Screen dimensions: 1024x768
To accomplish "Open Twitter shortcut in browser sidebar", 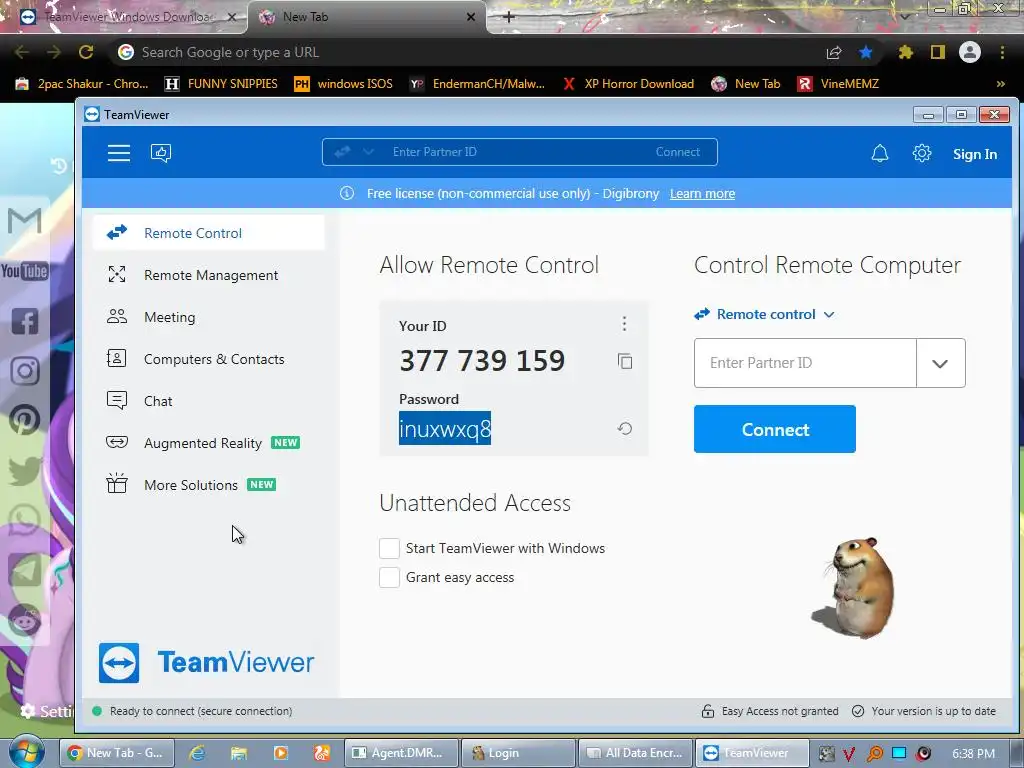I will click(25, 470).
